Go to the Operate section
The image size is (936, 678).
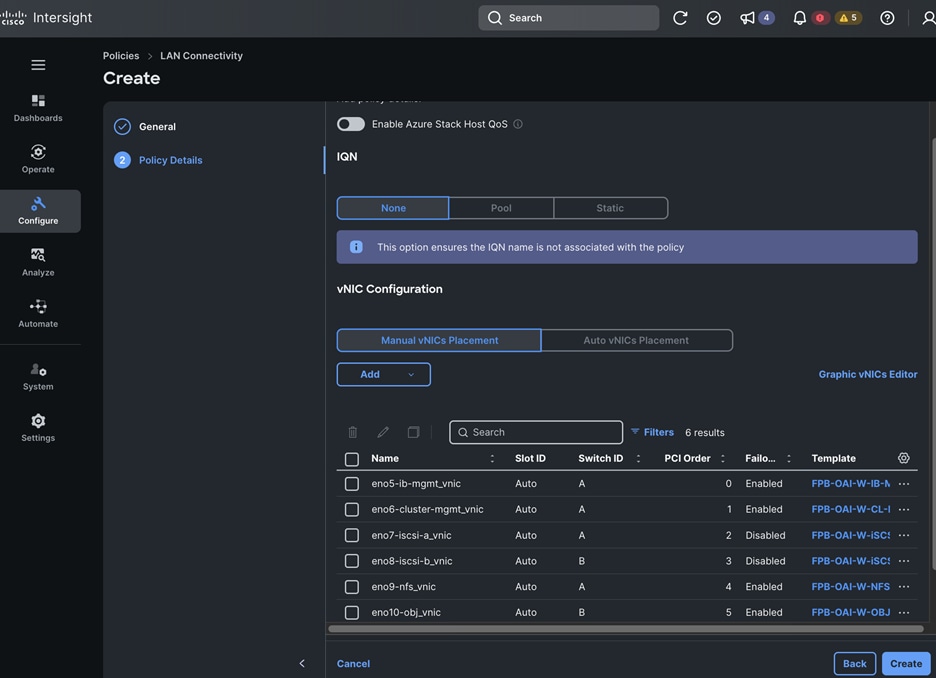38,159
